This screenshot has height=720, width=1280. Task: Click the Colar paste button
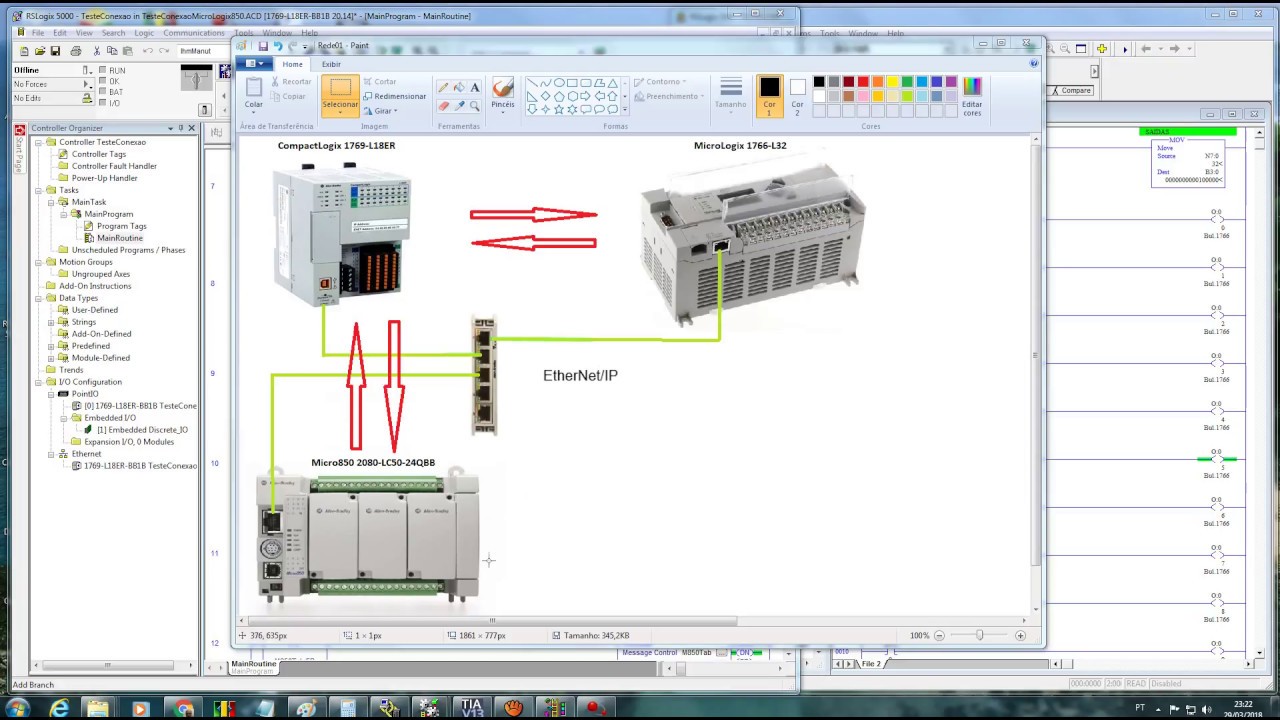click(254, 94)
